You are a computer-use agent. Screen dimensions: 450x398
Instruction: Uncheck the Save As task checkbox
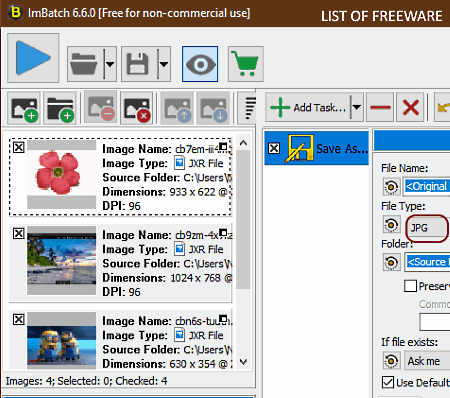[x=274, y=148]
